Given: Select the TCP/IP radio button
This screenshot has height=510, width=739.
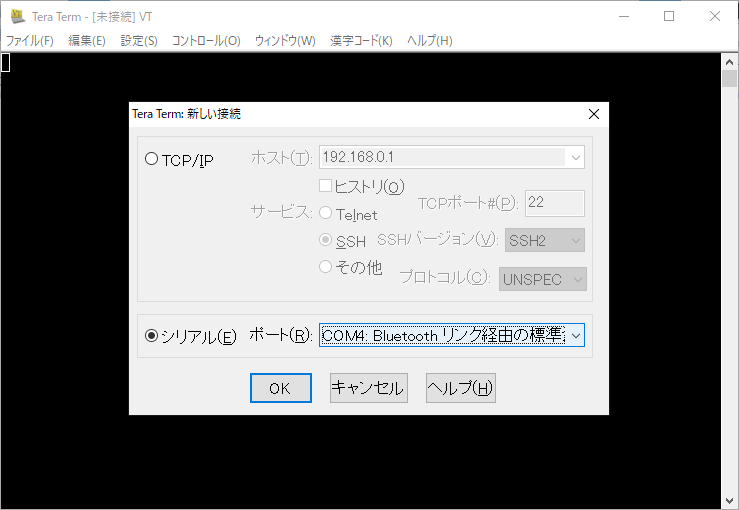Looking at the screenshot, I should (151, 159).
